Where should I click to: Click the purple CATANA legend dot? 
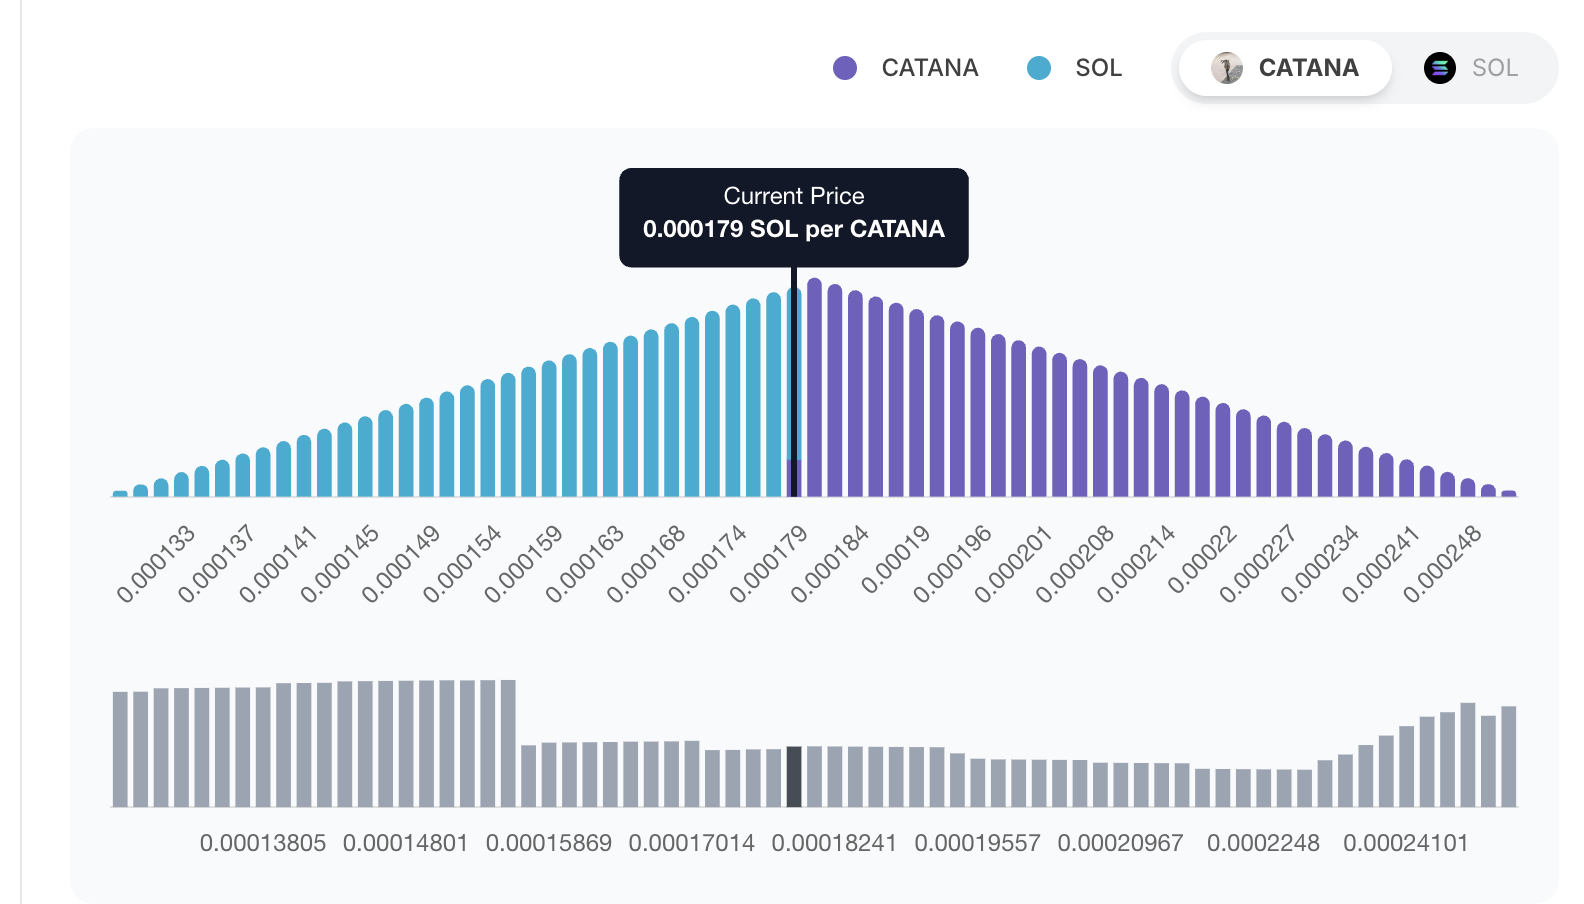[845, 68]
